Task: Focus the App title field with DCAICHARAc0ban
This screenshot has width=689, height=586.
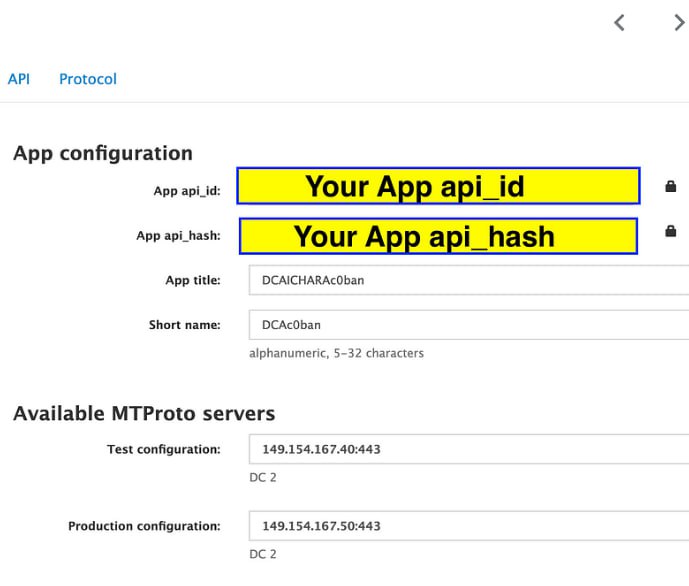Action: tap(468, 280)
